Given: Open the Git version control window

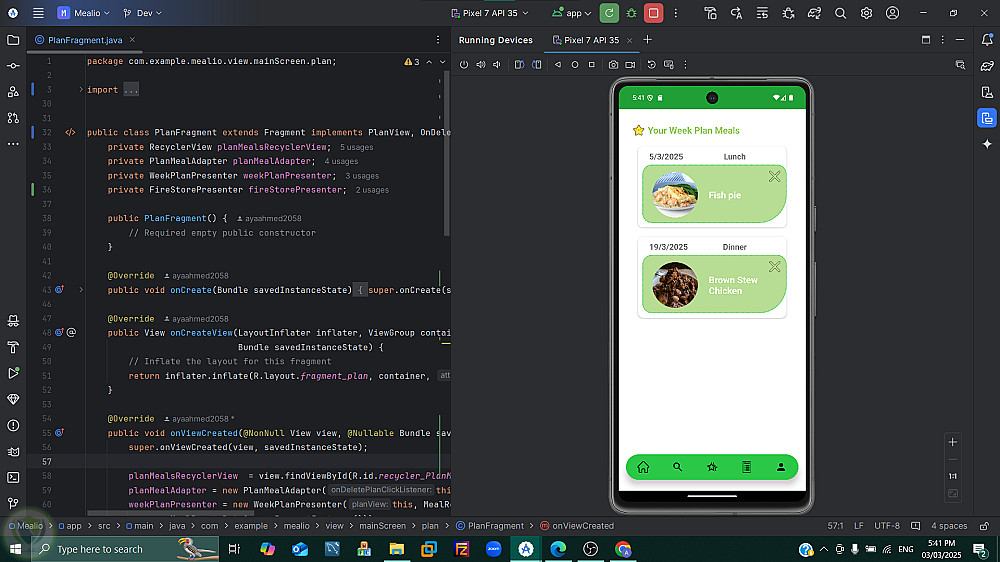Looking at the screenshot, I should (13, 503).
